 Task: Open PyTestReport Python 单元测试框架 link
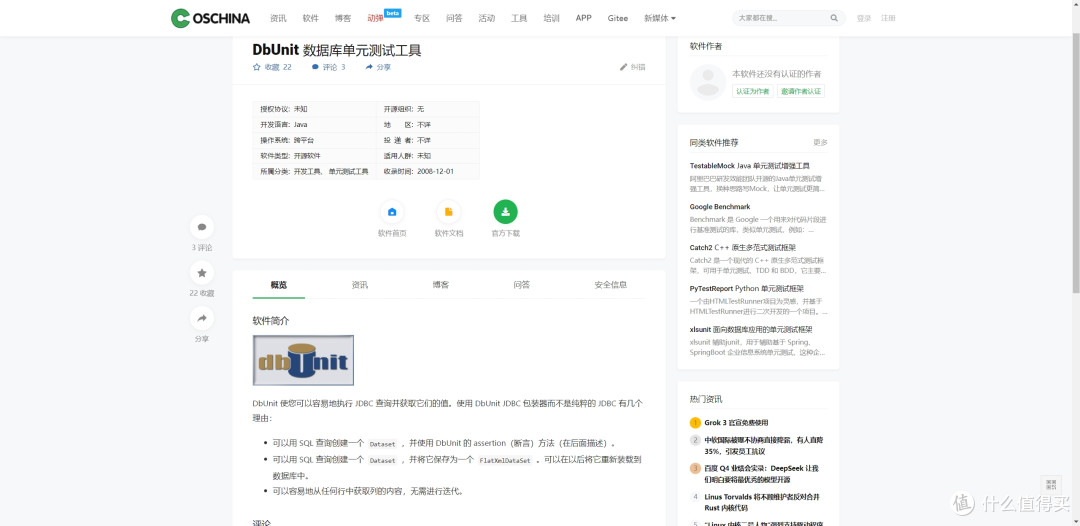pos(747,288)
